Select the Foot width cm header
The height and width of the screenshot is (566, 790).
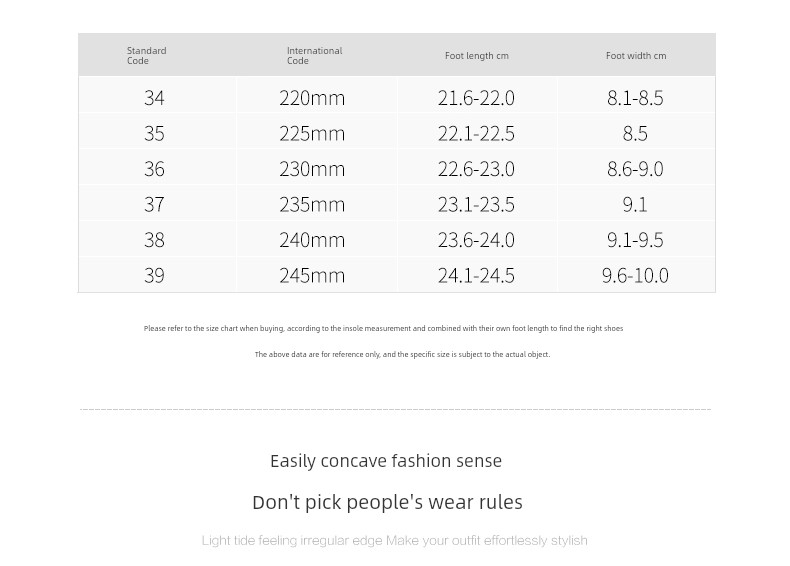[x=636, y=56]
